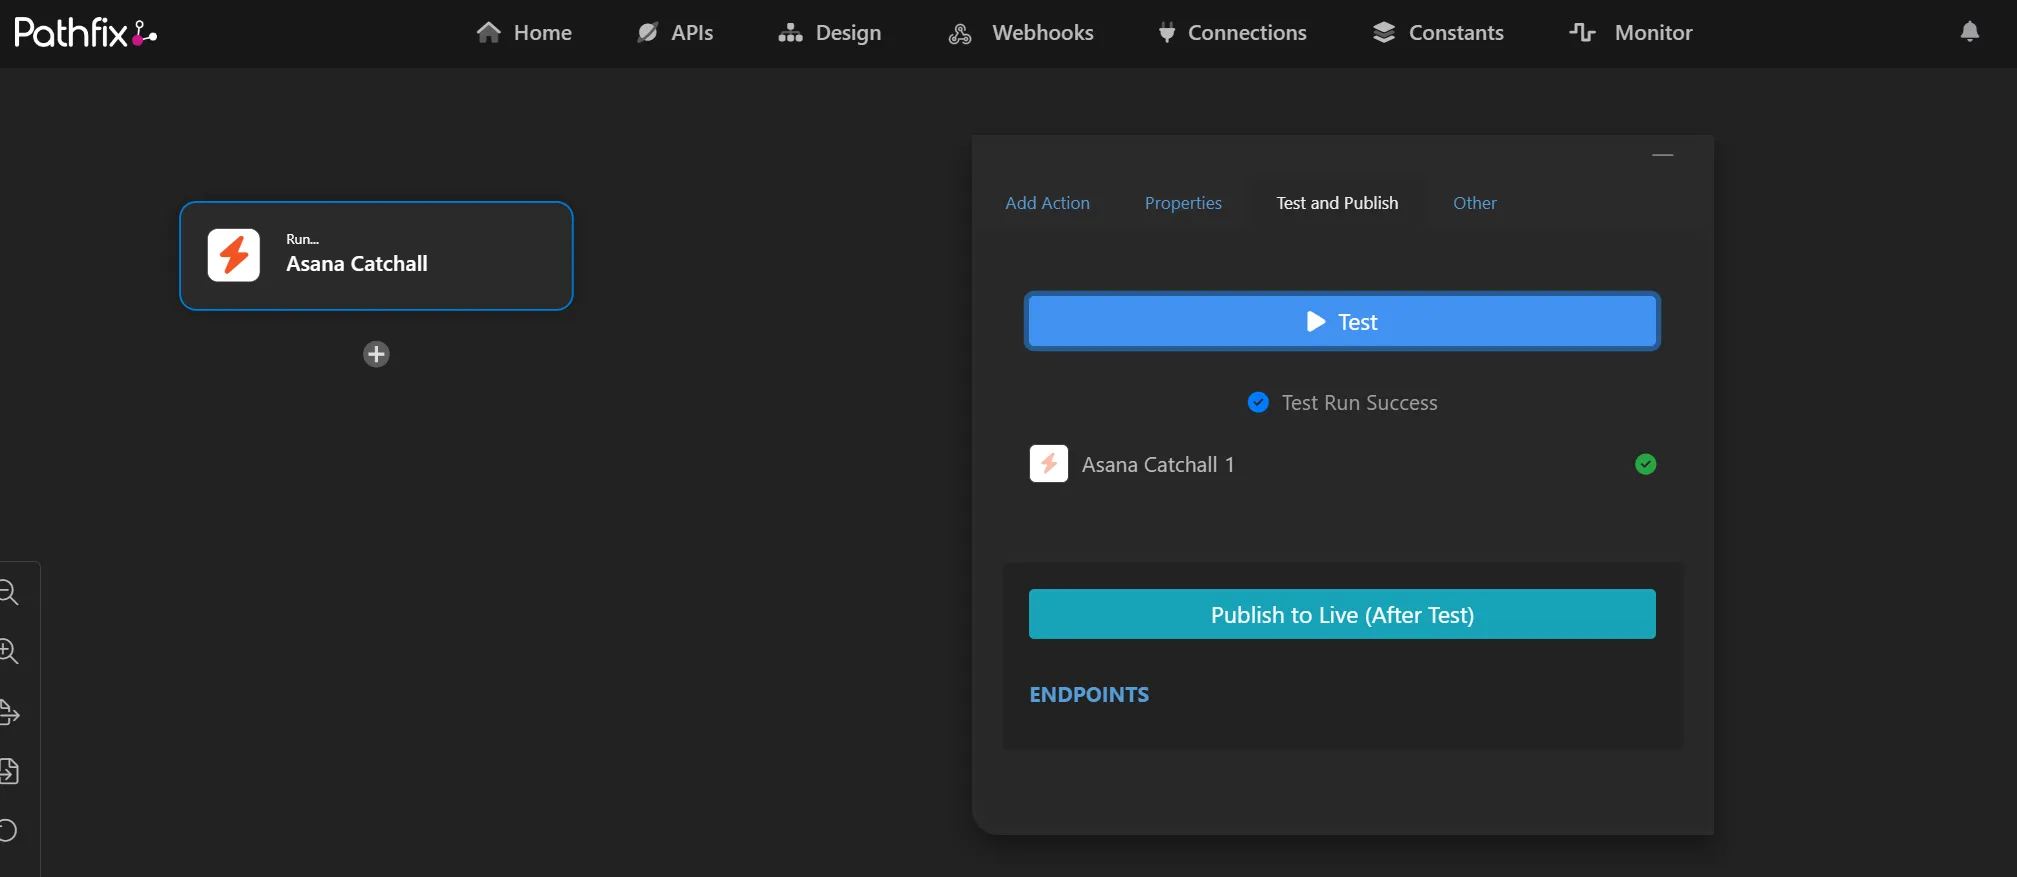Open the Connections page
2017x877 pixels.
[1232, 33]
